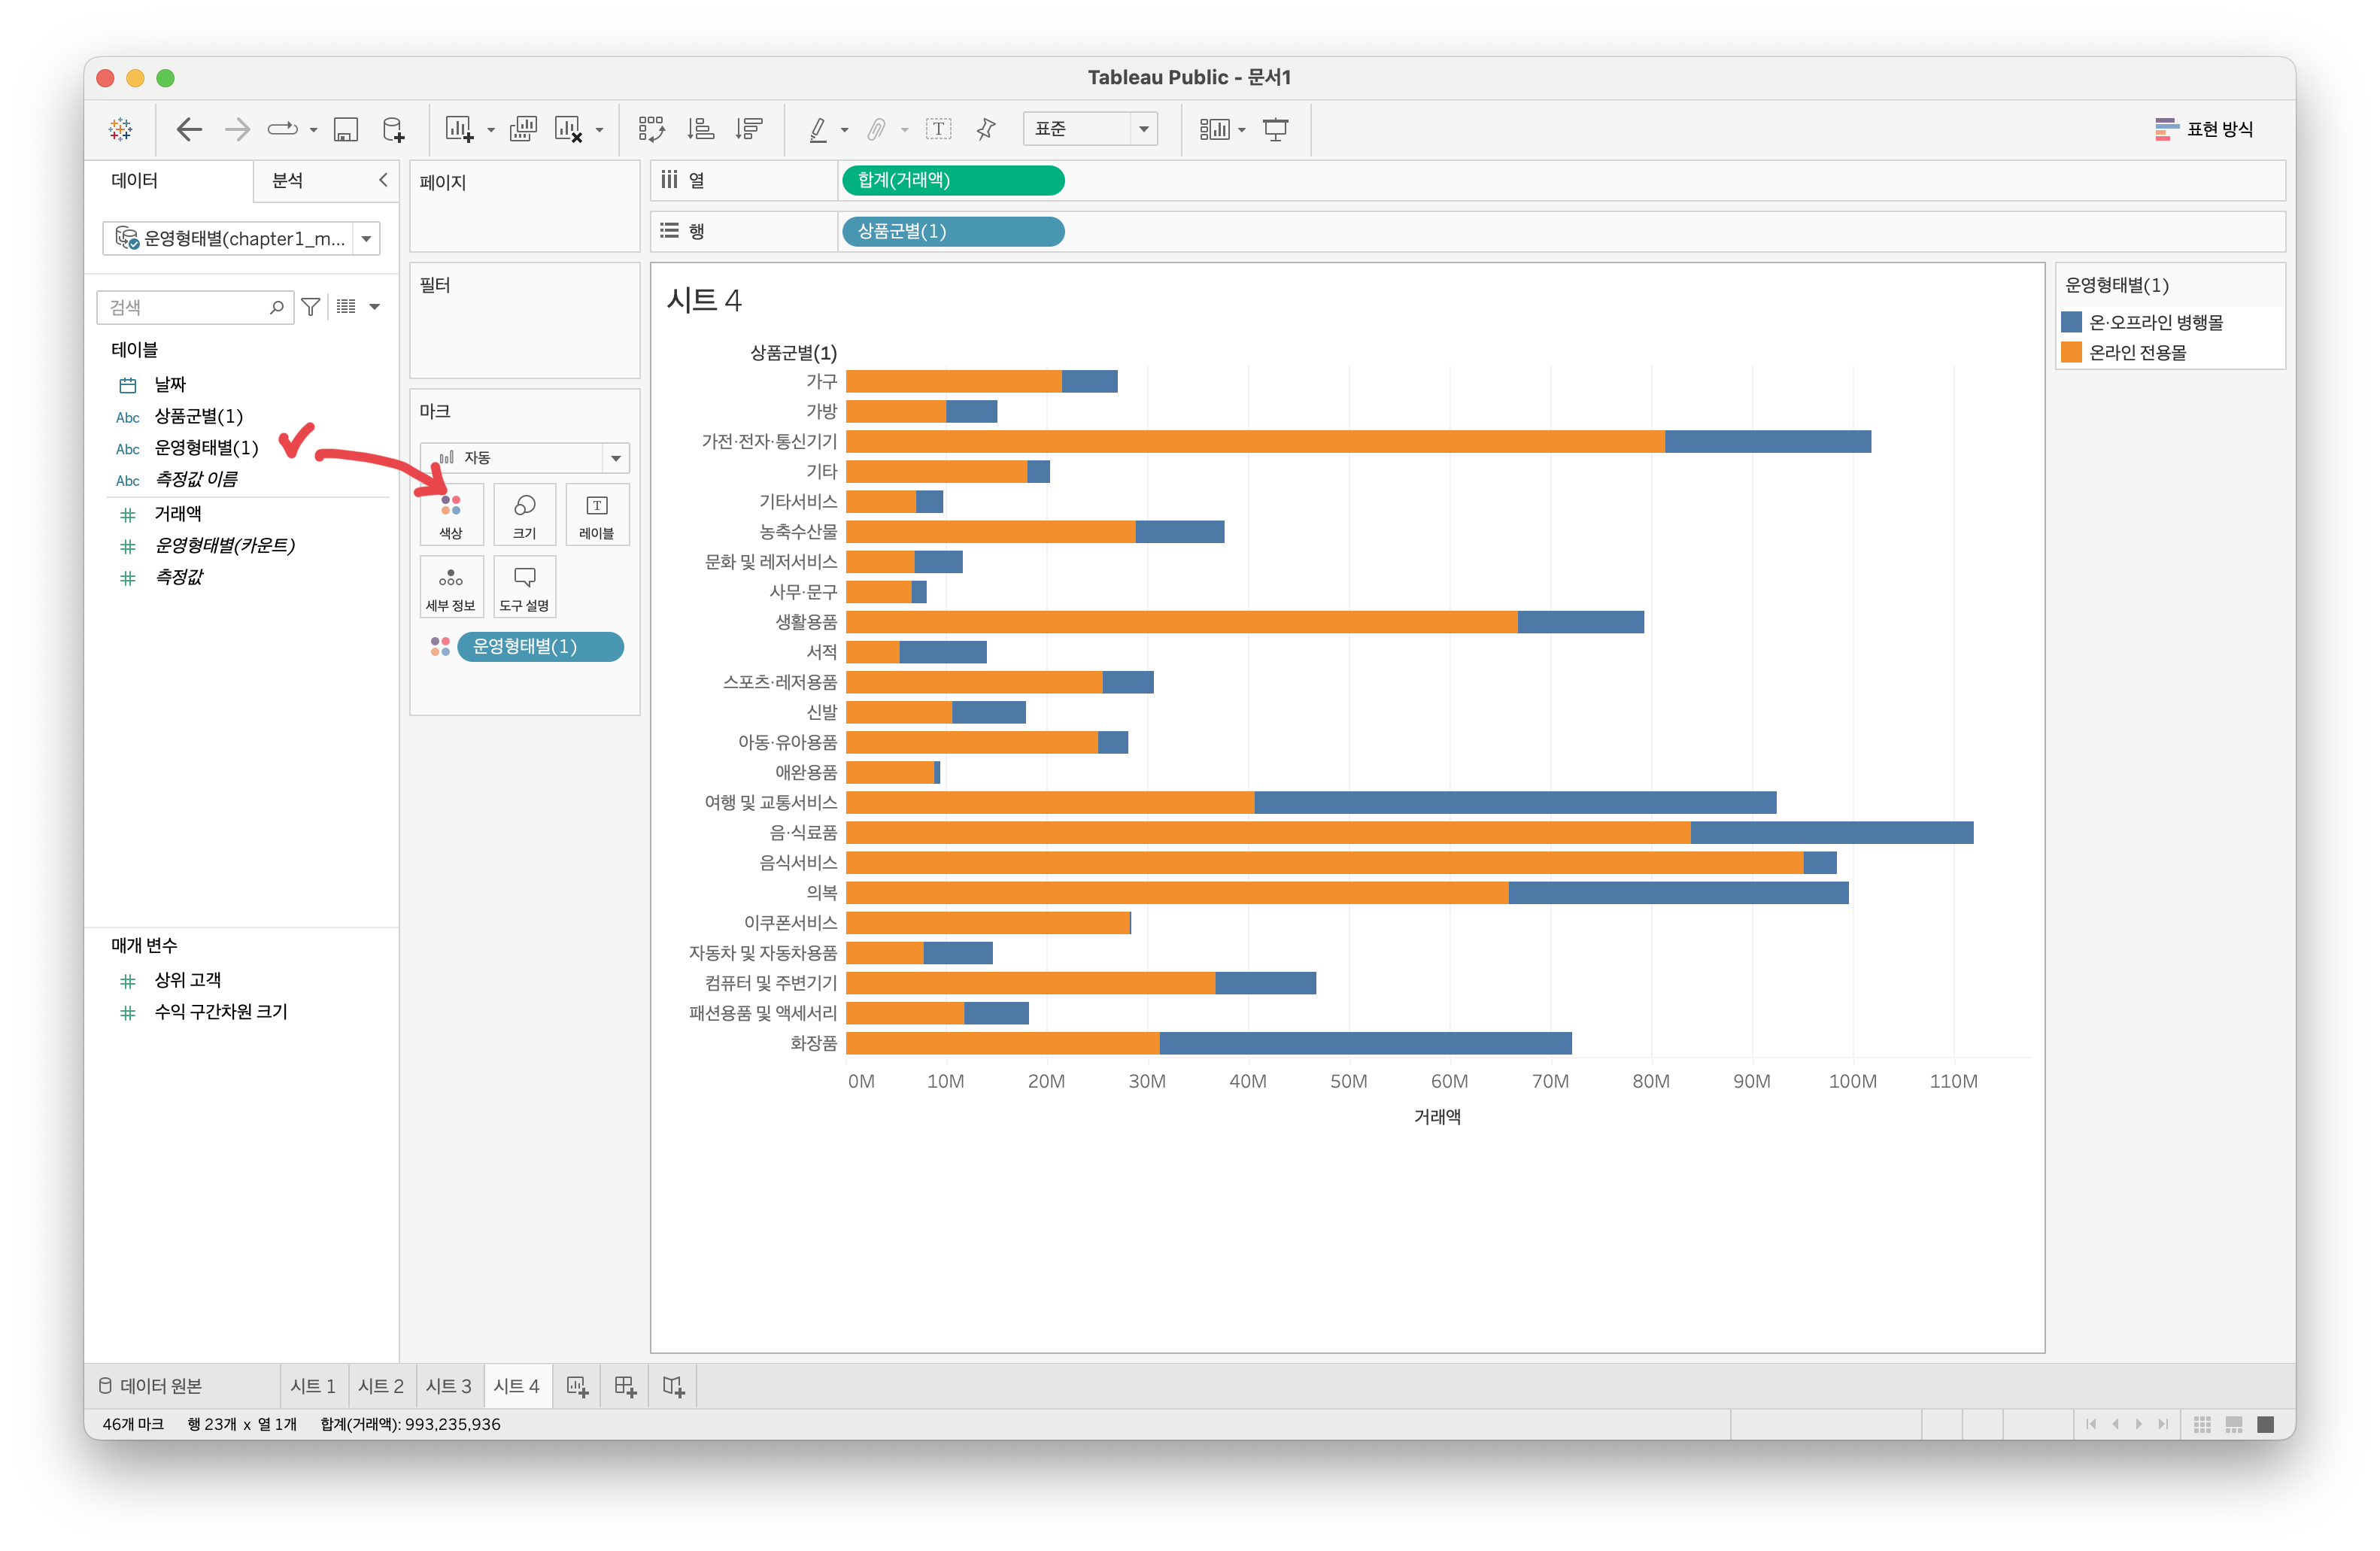
Task: Sort ascending using toolbar icon
Action: (x=700, y=129)
